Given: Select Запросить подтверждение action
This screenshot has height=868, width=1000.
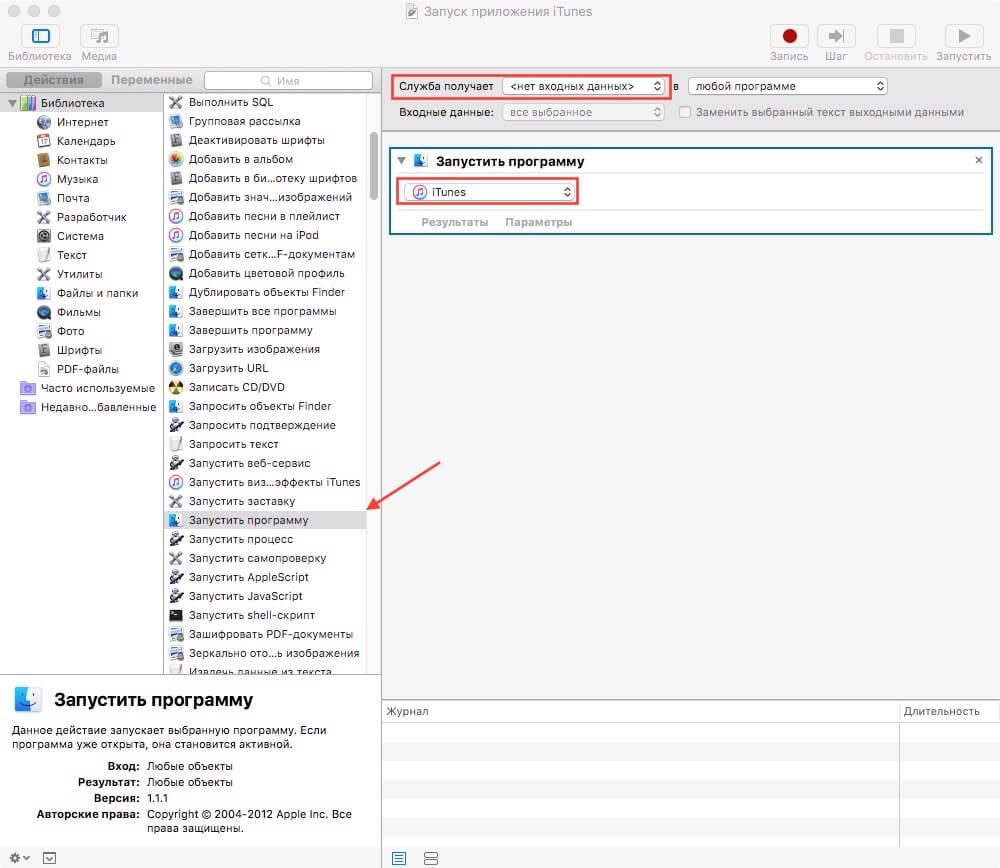Looking at the screenshot, I should pyautogui.click(x=265, y=425).
